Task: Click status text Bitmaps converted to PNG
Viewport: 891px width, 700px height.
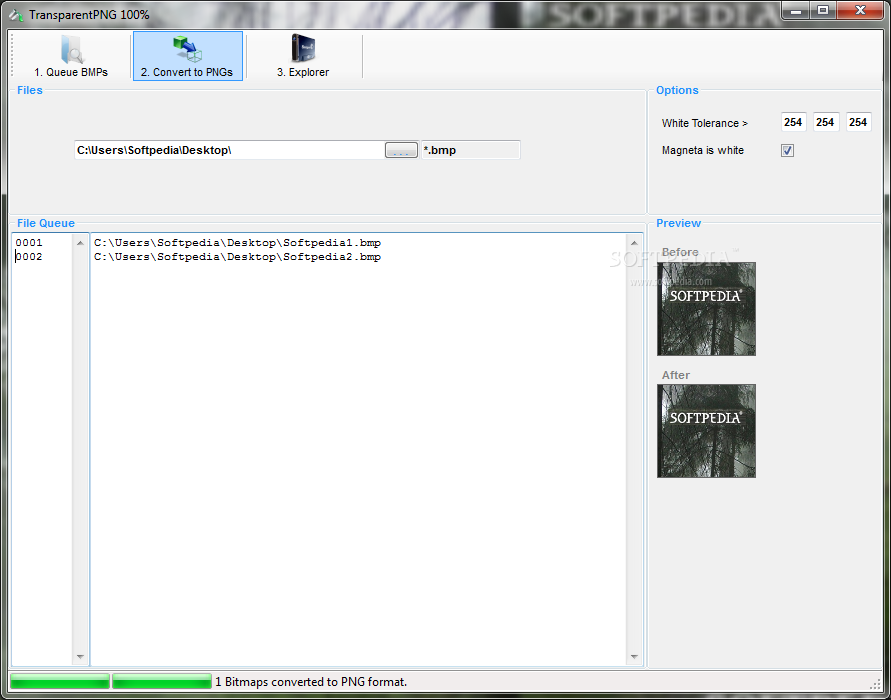Action: click(x=311, y=682)
